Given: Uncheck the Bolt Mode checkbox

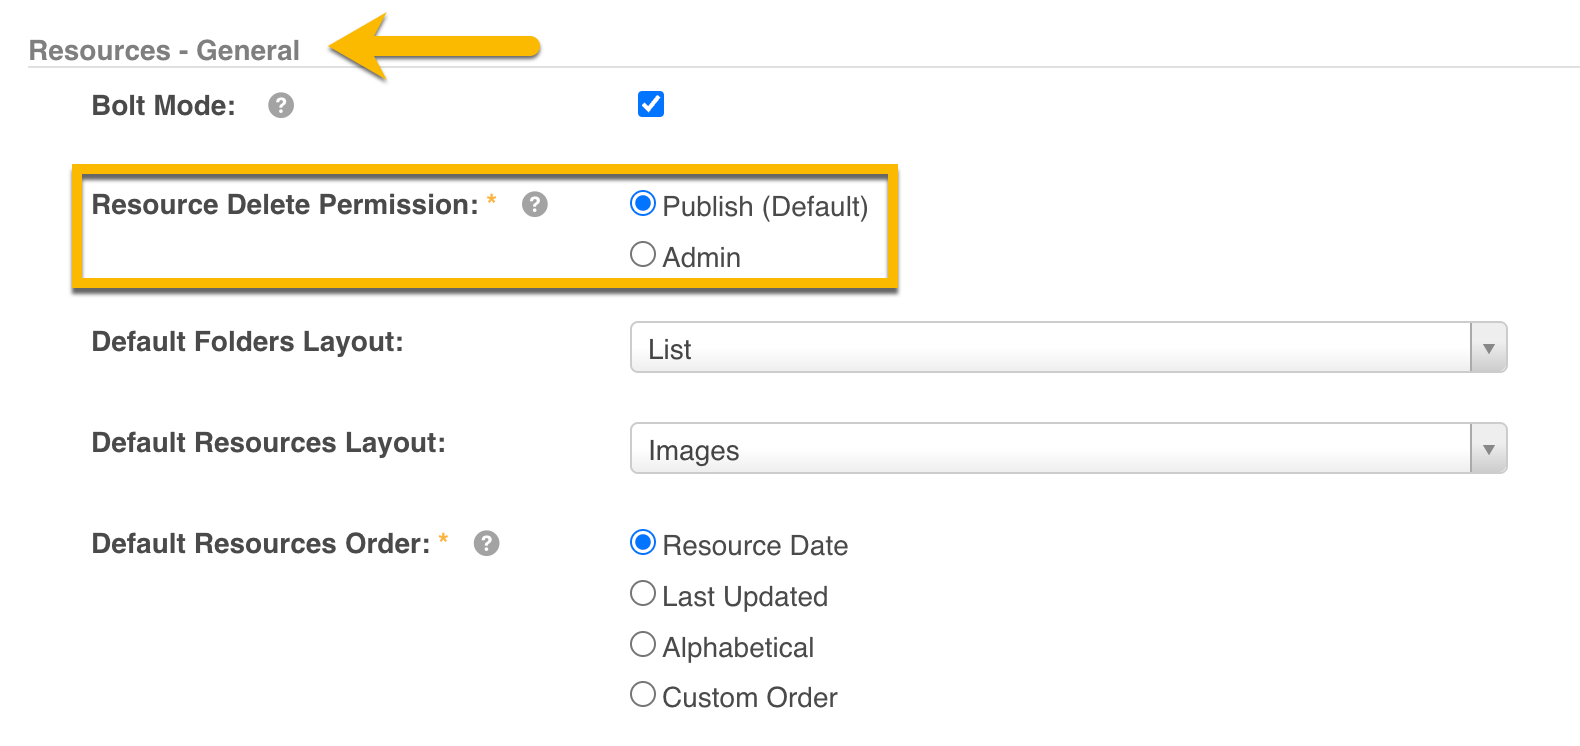Looking at the screenshot, I should pyautogui.click(x=651, y=104).
